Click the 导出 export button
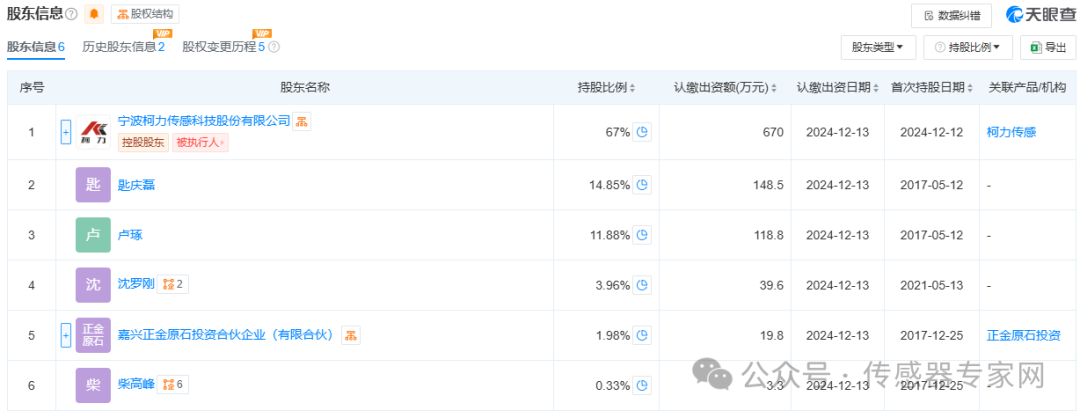This screenshot has height=418, width=1080. click(1047, 47)
